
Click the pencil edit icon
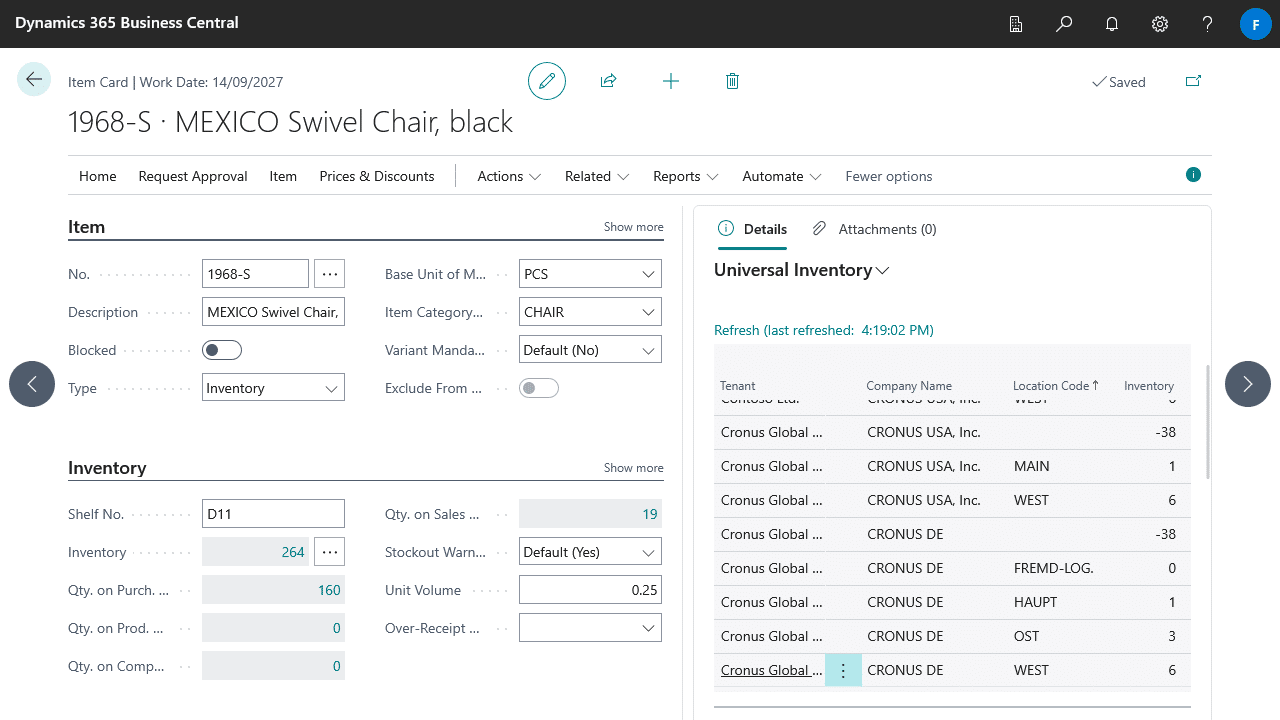[x=547, y=81]
